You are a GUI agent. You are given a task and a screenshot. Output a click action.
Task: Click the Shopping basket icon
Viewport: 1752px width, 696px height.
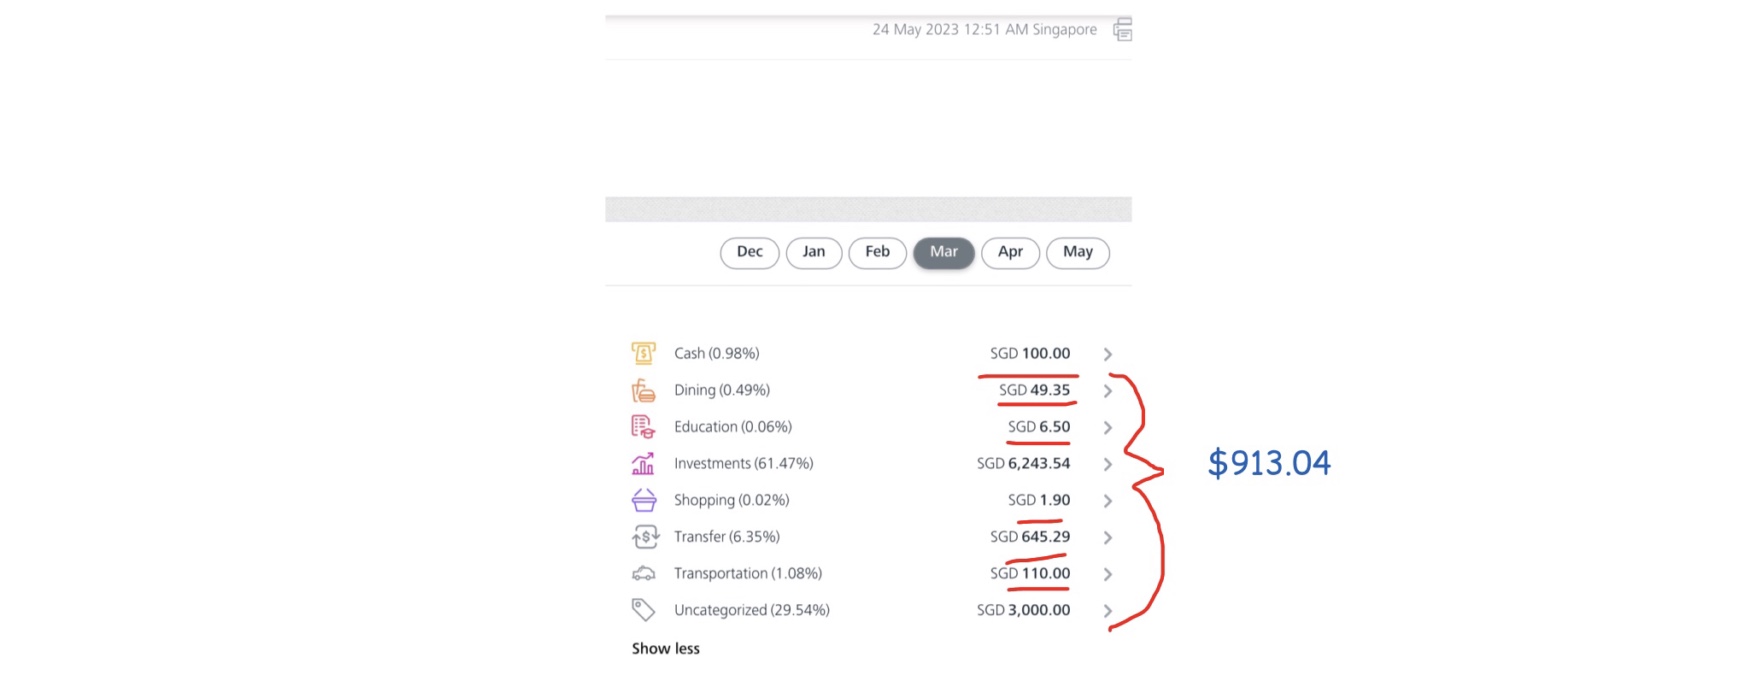click(x=644, y=500)
